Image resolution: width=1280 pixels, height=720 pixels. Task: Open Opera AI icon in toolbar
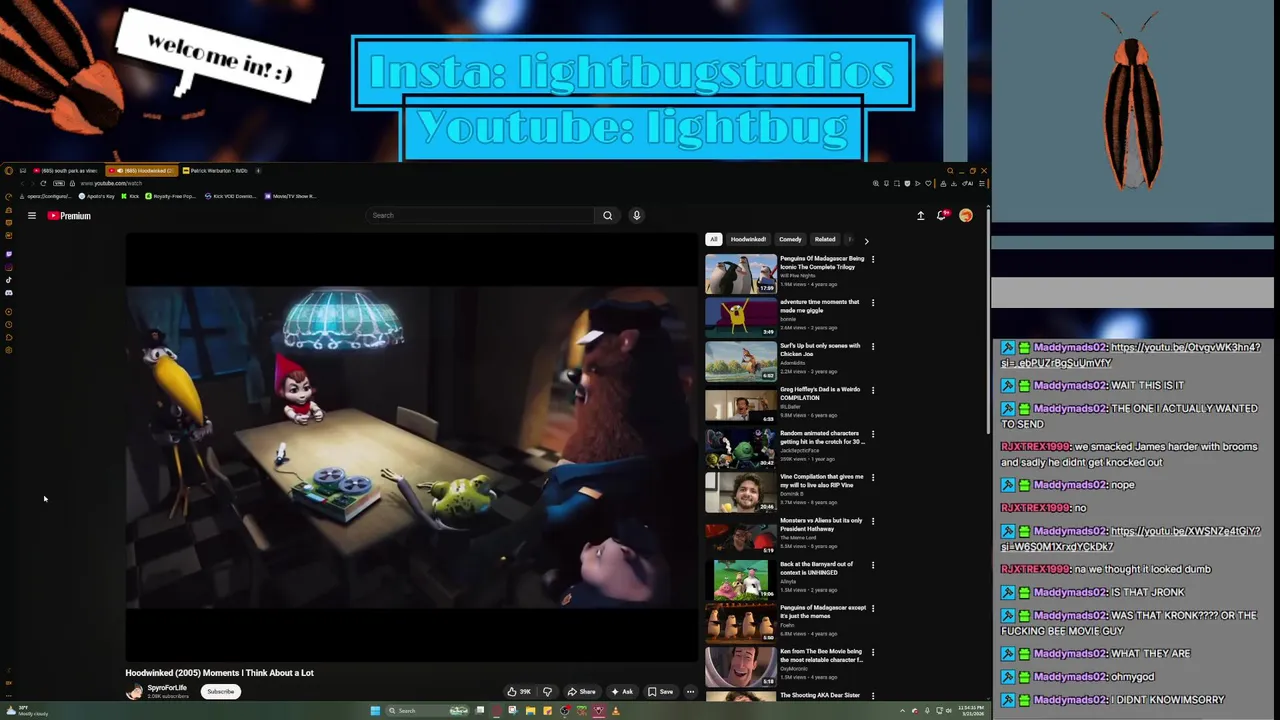(x=968, y=183)
